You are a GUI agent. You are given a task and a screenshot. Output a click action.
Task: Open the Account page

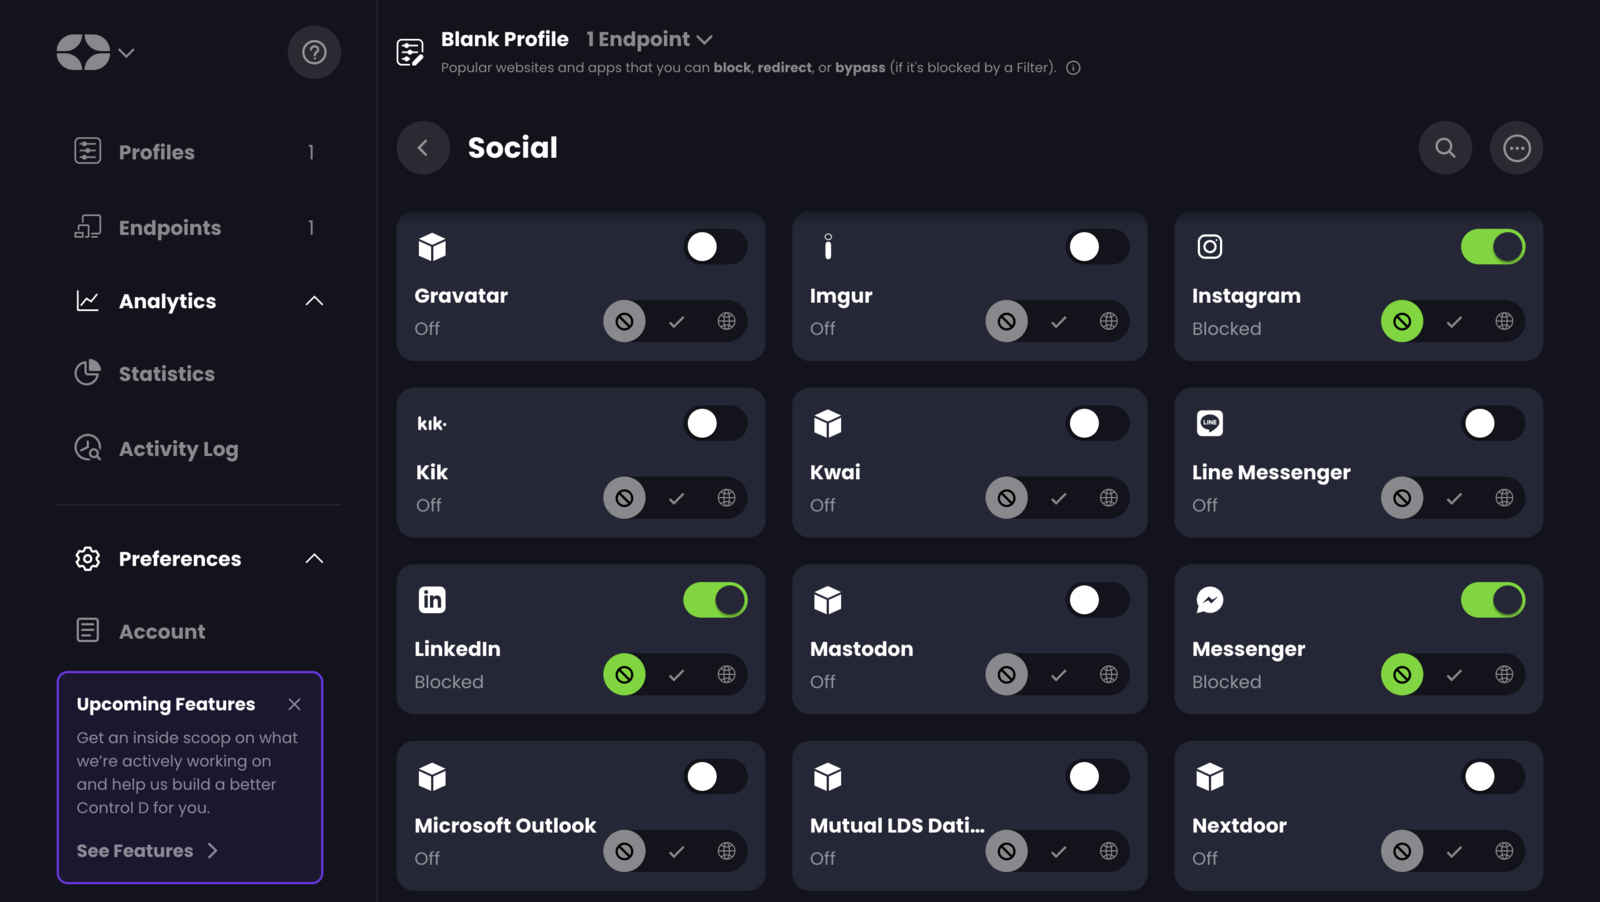161,631
